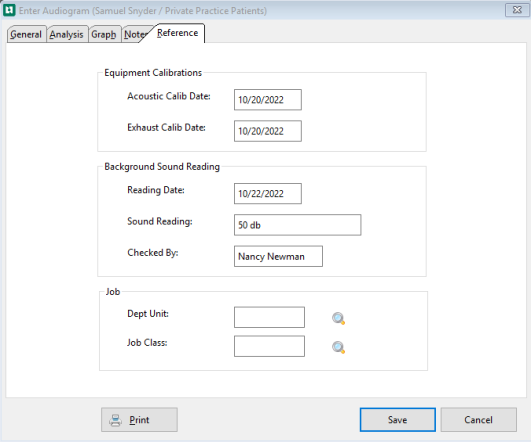This screenshot has height=442, width=531.
Task: Switch to the Graph tab
Action: [104, 34]
